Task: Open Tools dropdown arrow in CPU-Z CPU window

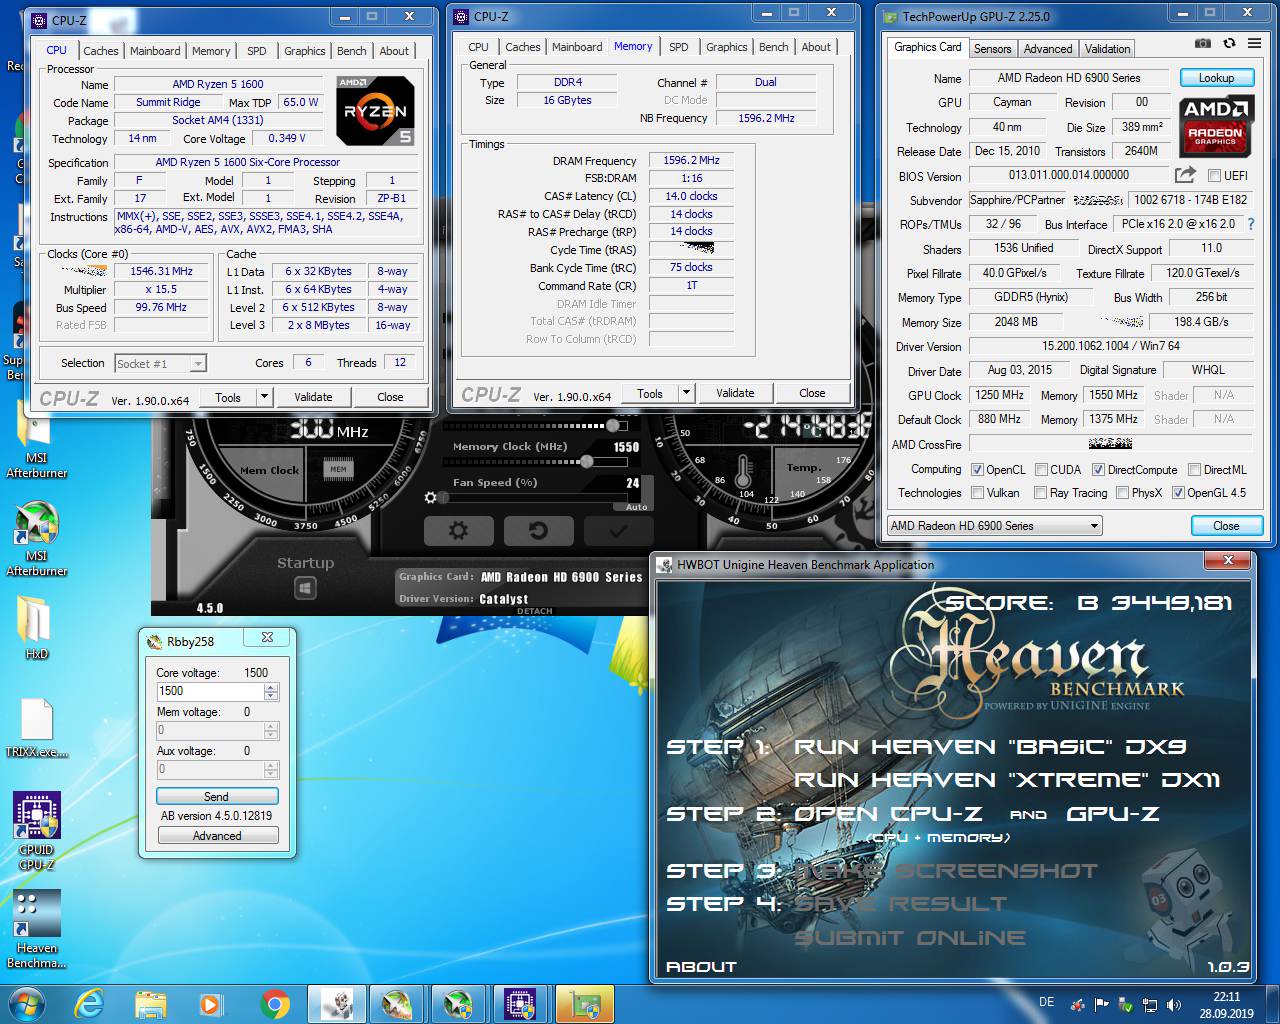Action: pyautogui.click(x=264, y=397)
